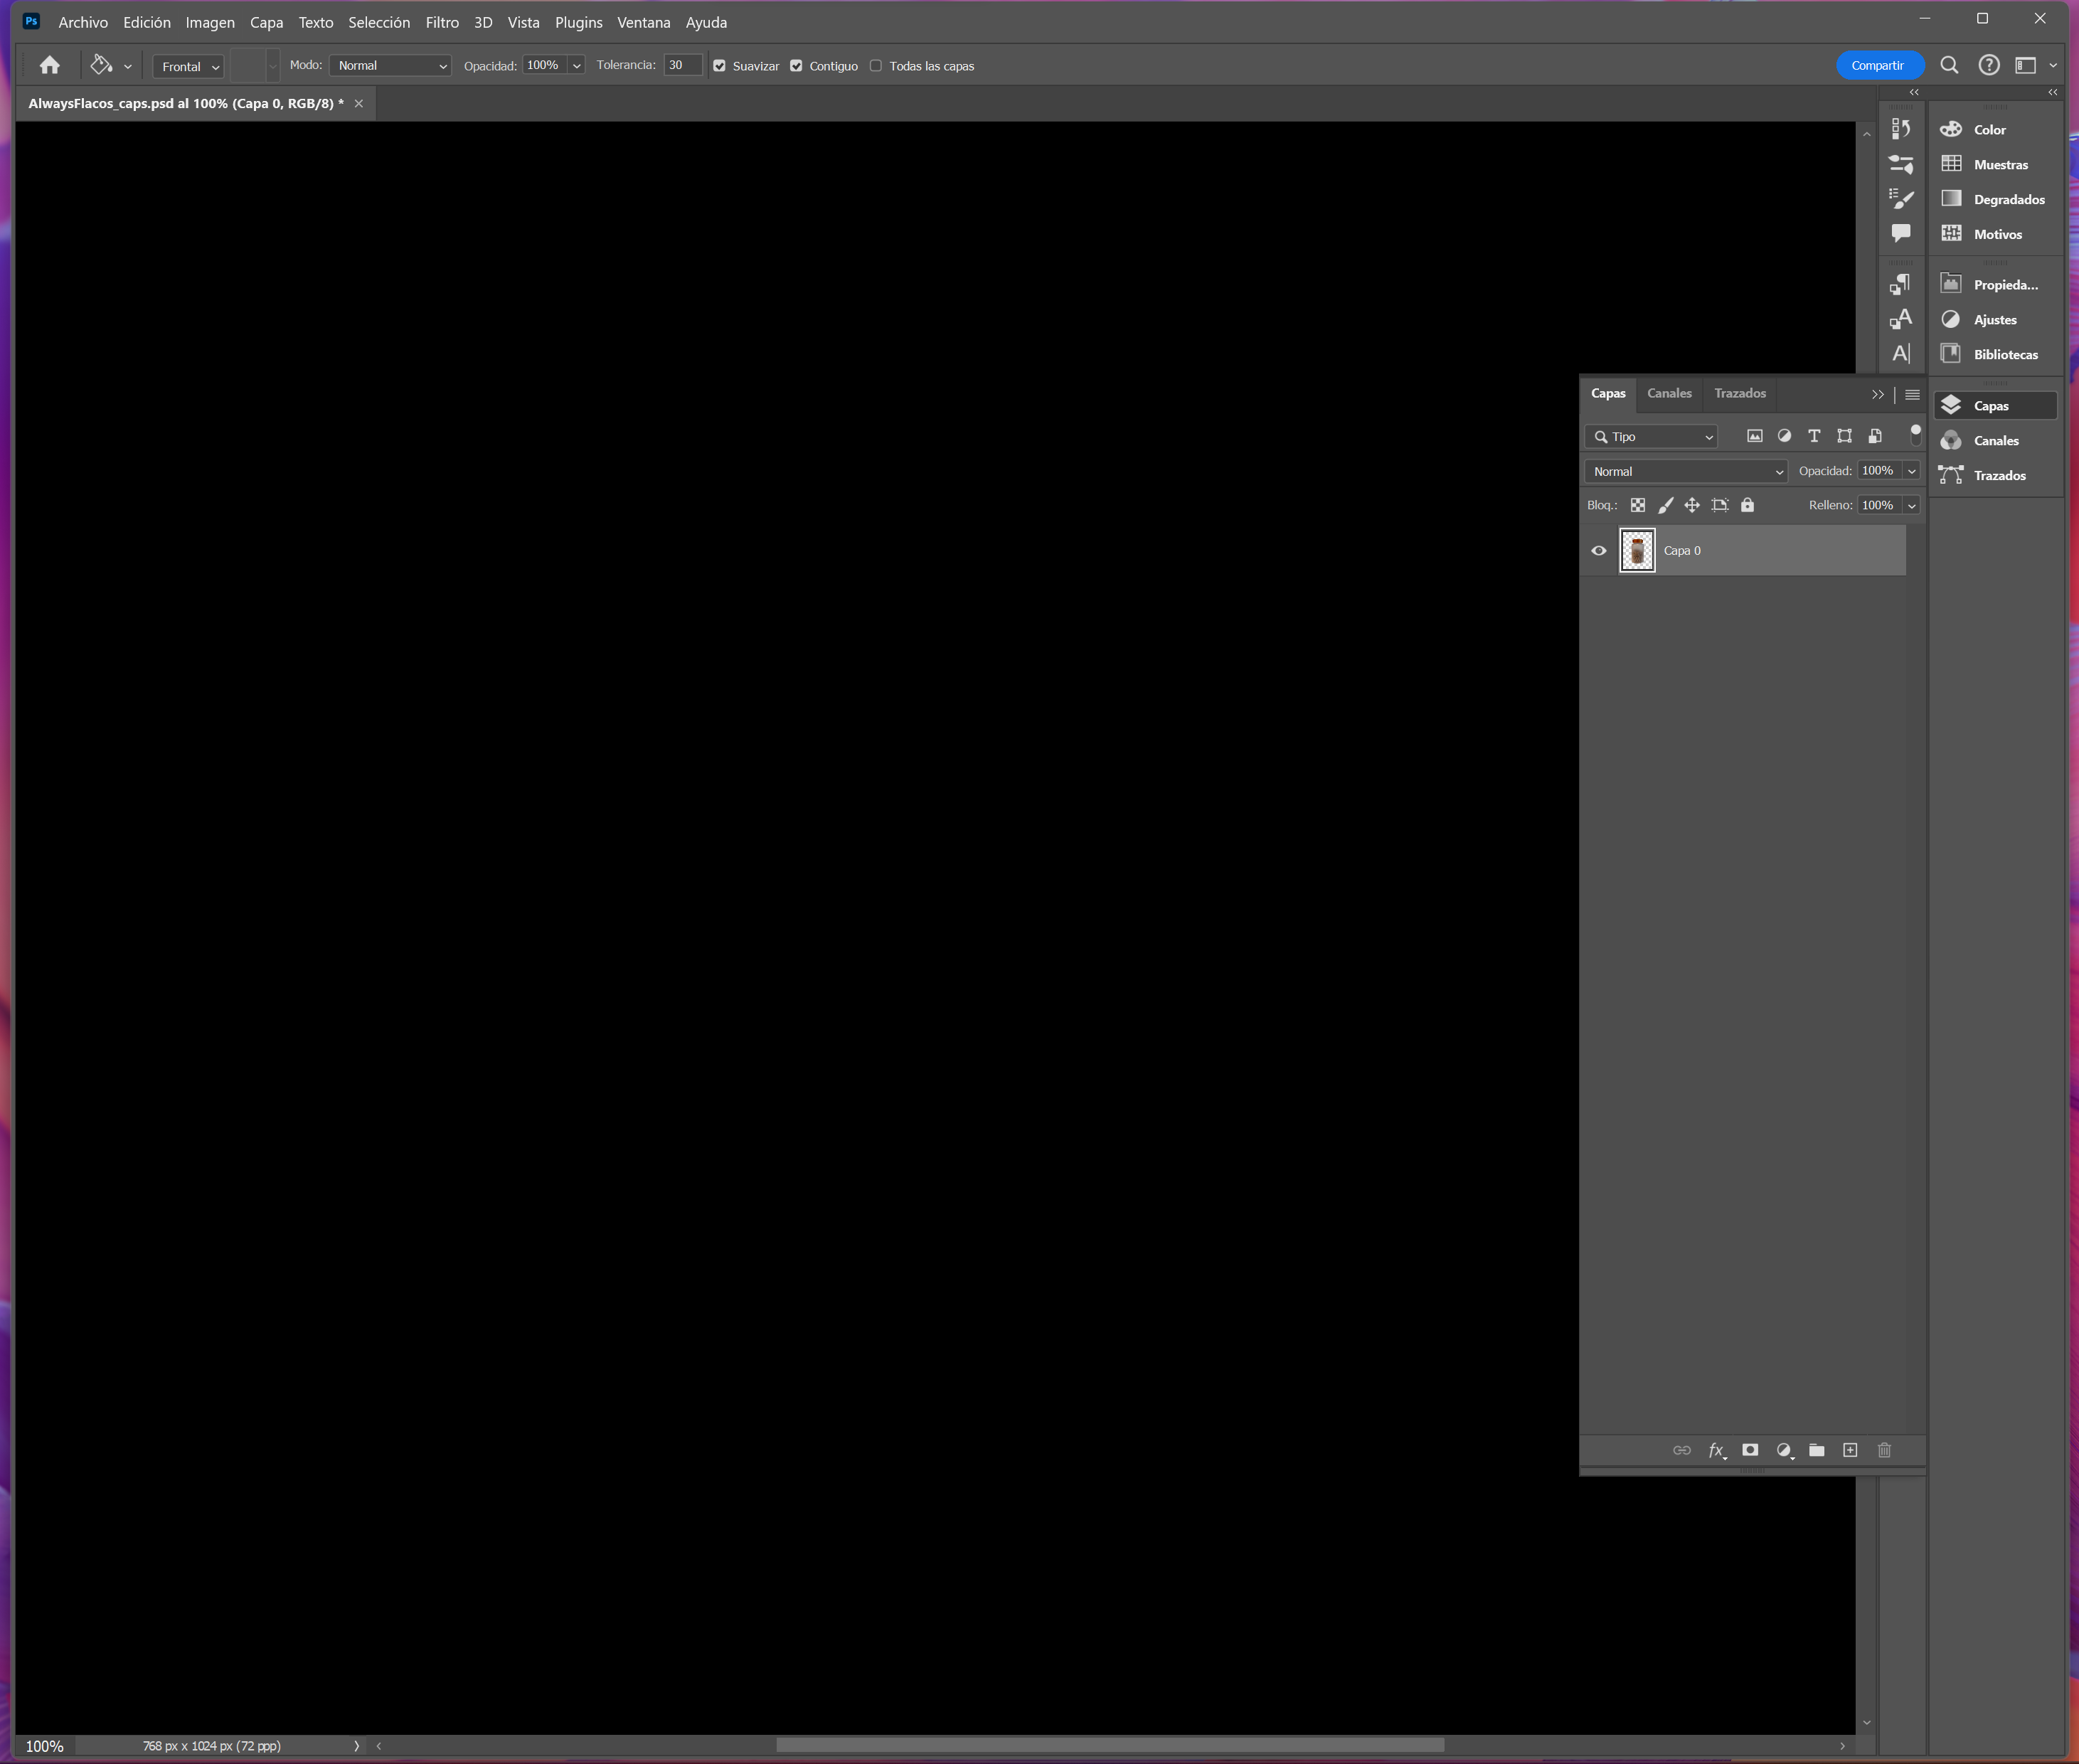Filter layers by text with the T icon

(1815, 436)
